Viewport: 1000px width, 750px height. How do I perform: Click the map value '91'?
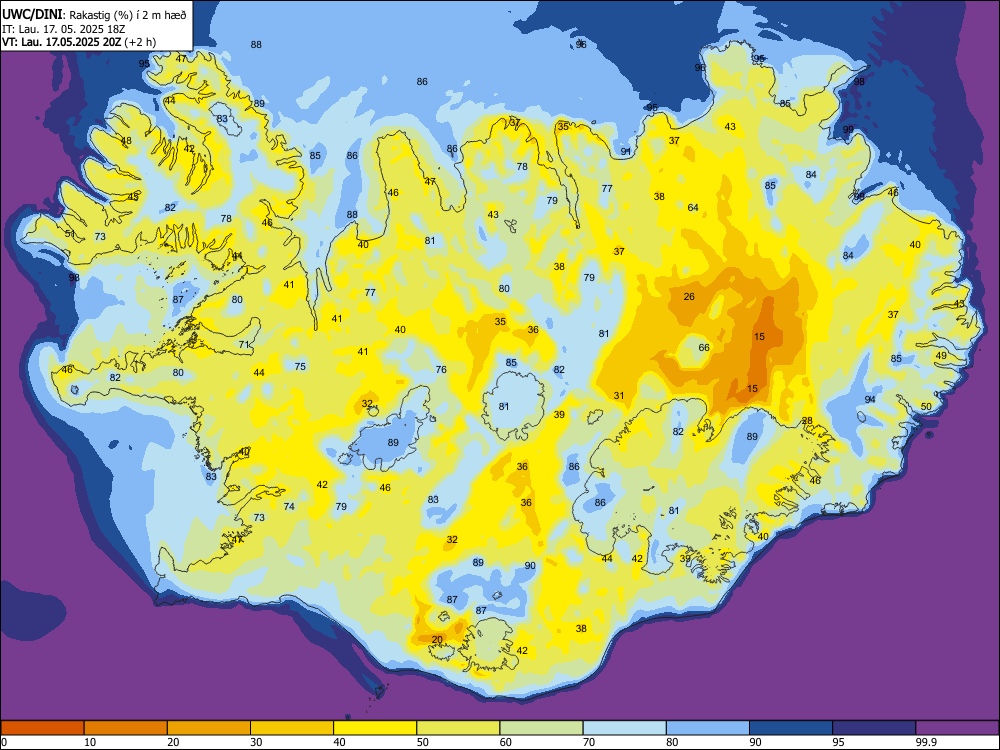626,151
